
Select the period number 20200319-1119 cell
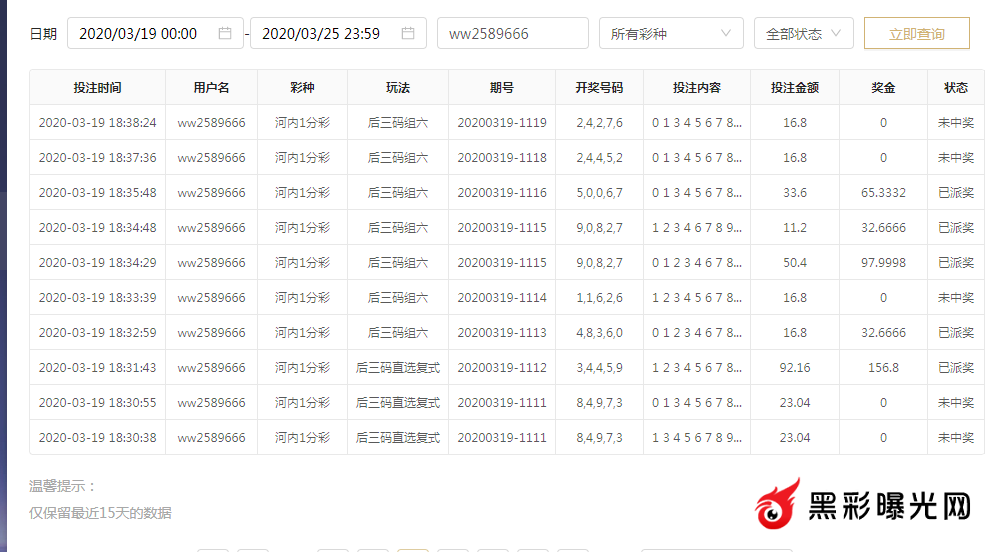click(502, 123)
